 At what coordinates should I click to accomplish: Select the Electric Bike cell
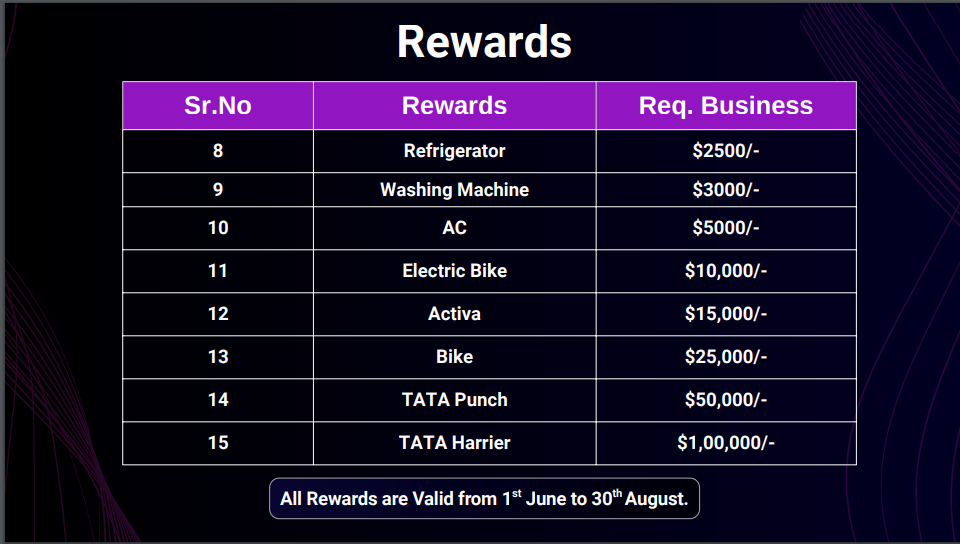point(454,271)
